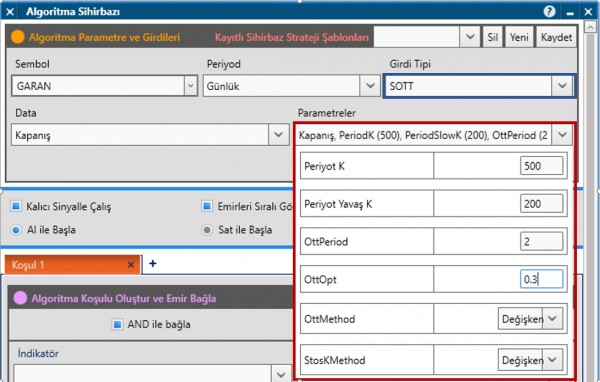
Task: Click the Kayıtlı Sihirbaz Strateji Şablonları label
Action: coord(292,38)
